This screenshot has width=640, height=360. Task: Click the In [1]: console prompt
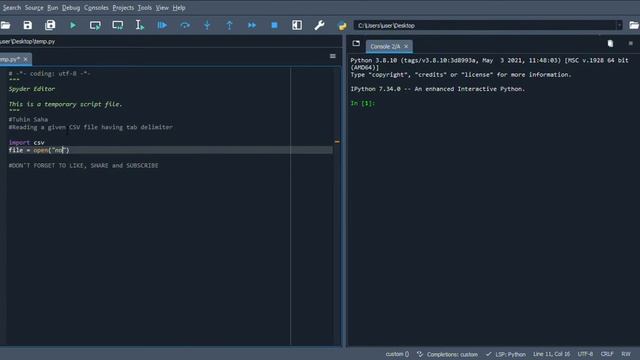(362, 103)
